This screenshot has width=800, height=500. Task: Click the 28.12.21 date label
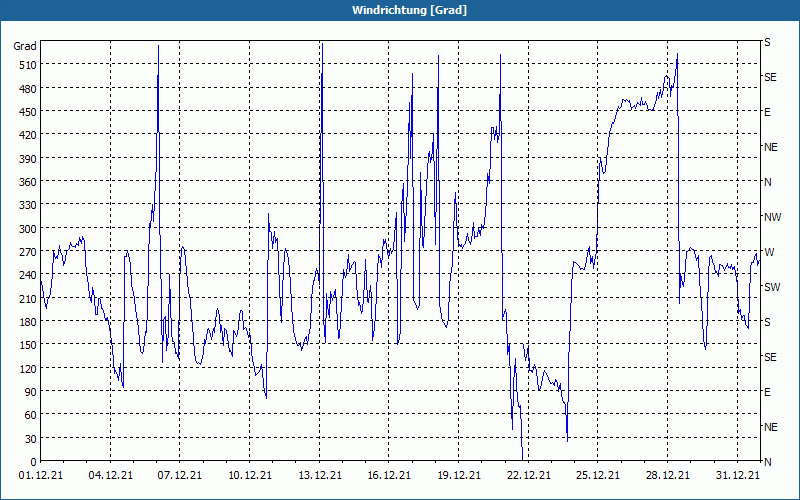coord(667,476)
